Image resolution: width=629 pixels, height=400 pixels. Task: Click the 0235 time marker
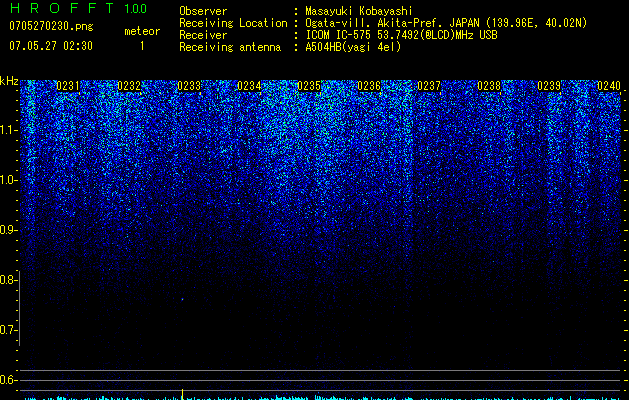click(309, 86)
